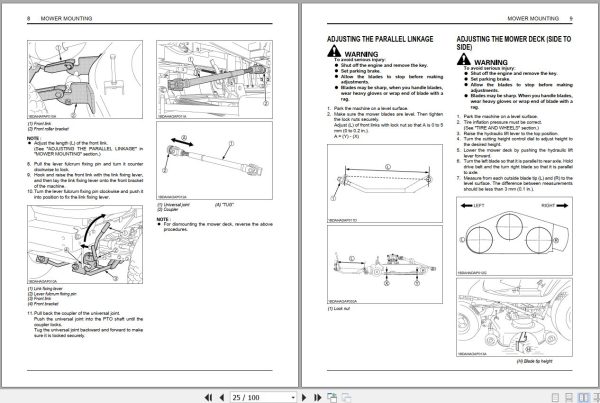Screen dimensions: 600x403
Task: Click the universal joint coupler TUG diagram
Action: (214, 160)
